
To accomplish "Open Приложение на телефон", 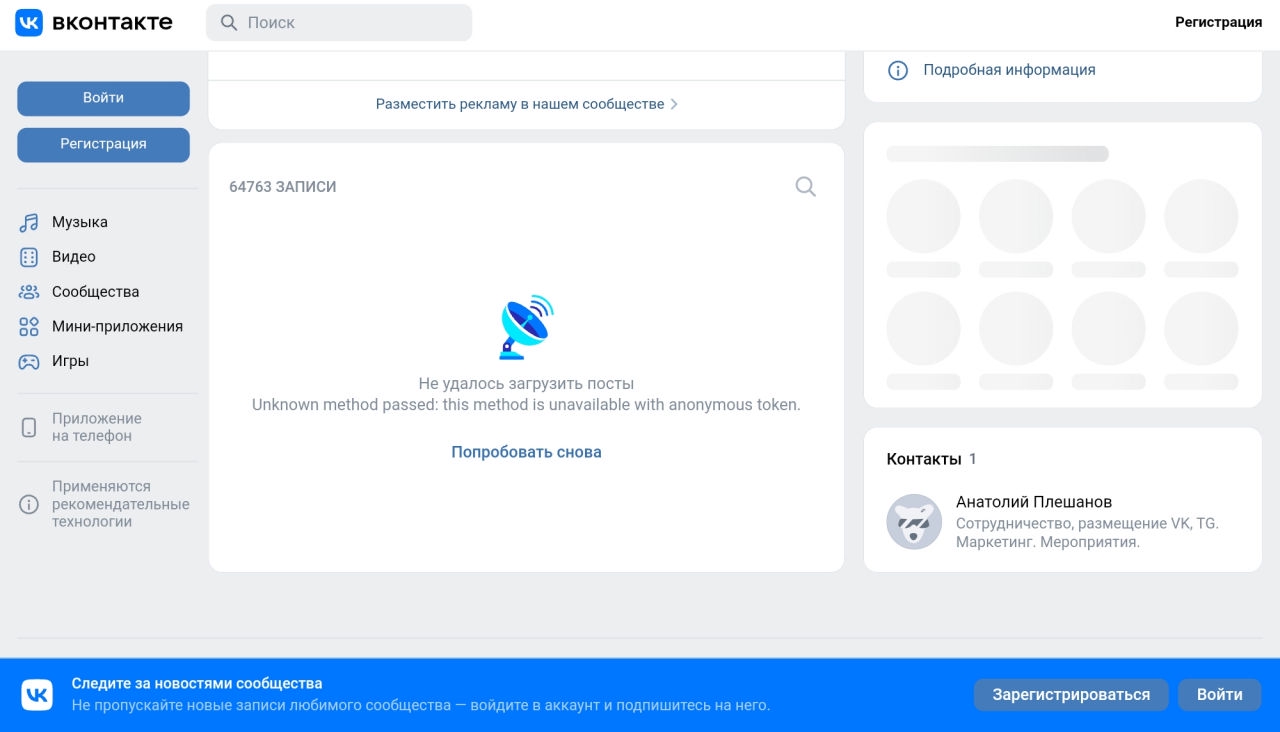I will (97, 427).
